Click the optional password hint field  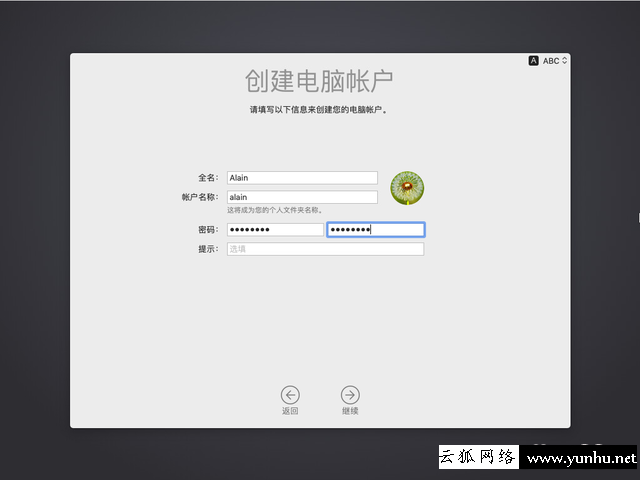[x=325, y=249]
